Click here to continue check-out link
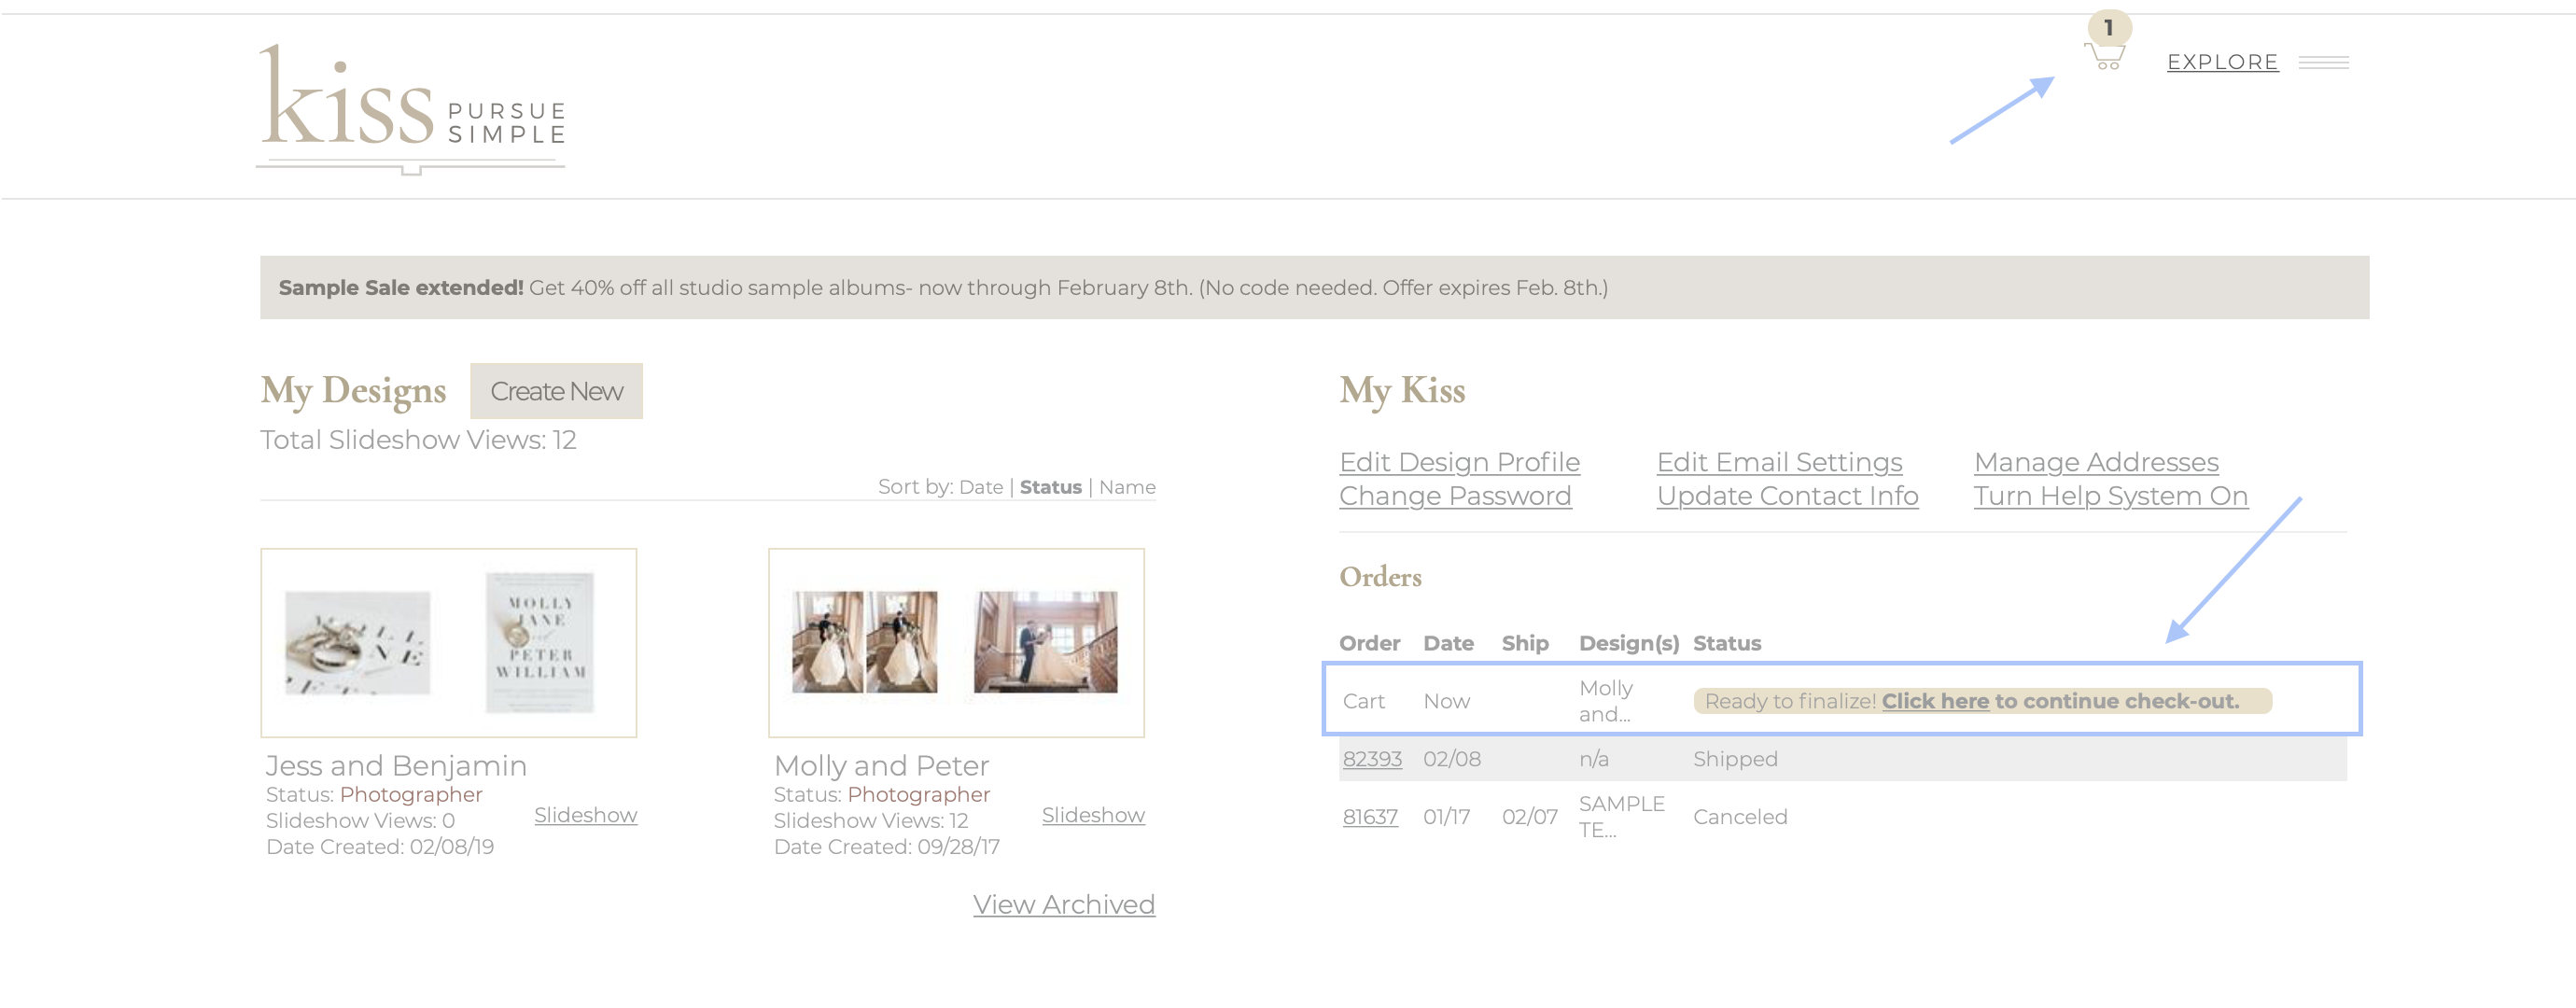The image size is (2576, 1008). [1935, 701]
